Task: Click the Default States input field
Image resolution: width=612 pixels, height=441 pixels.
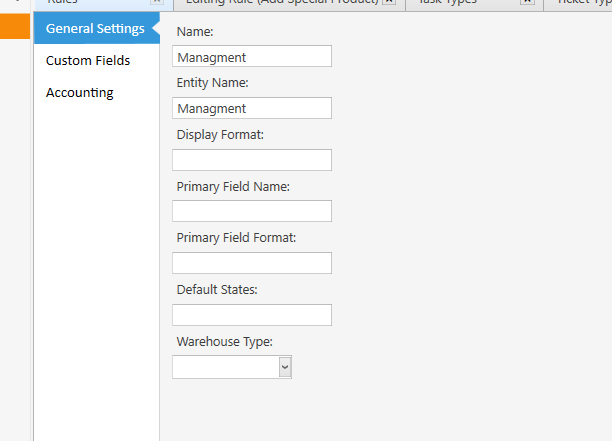Action: coord(252,315)
